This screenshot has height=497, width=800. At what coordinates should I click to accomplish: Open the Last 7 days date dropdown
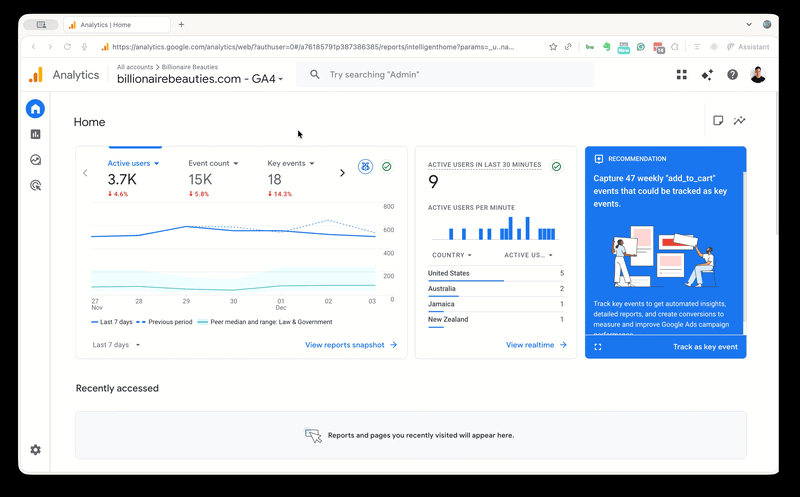[x=116, y=345]
